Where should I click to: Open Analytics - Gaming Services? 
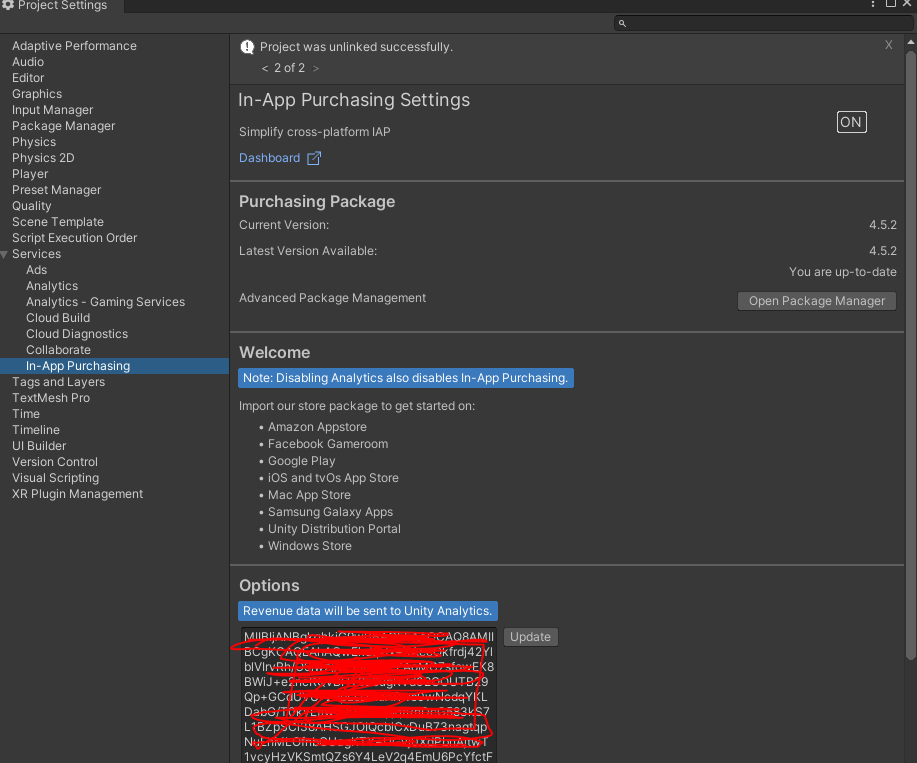tap(105, 302)
